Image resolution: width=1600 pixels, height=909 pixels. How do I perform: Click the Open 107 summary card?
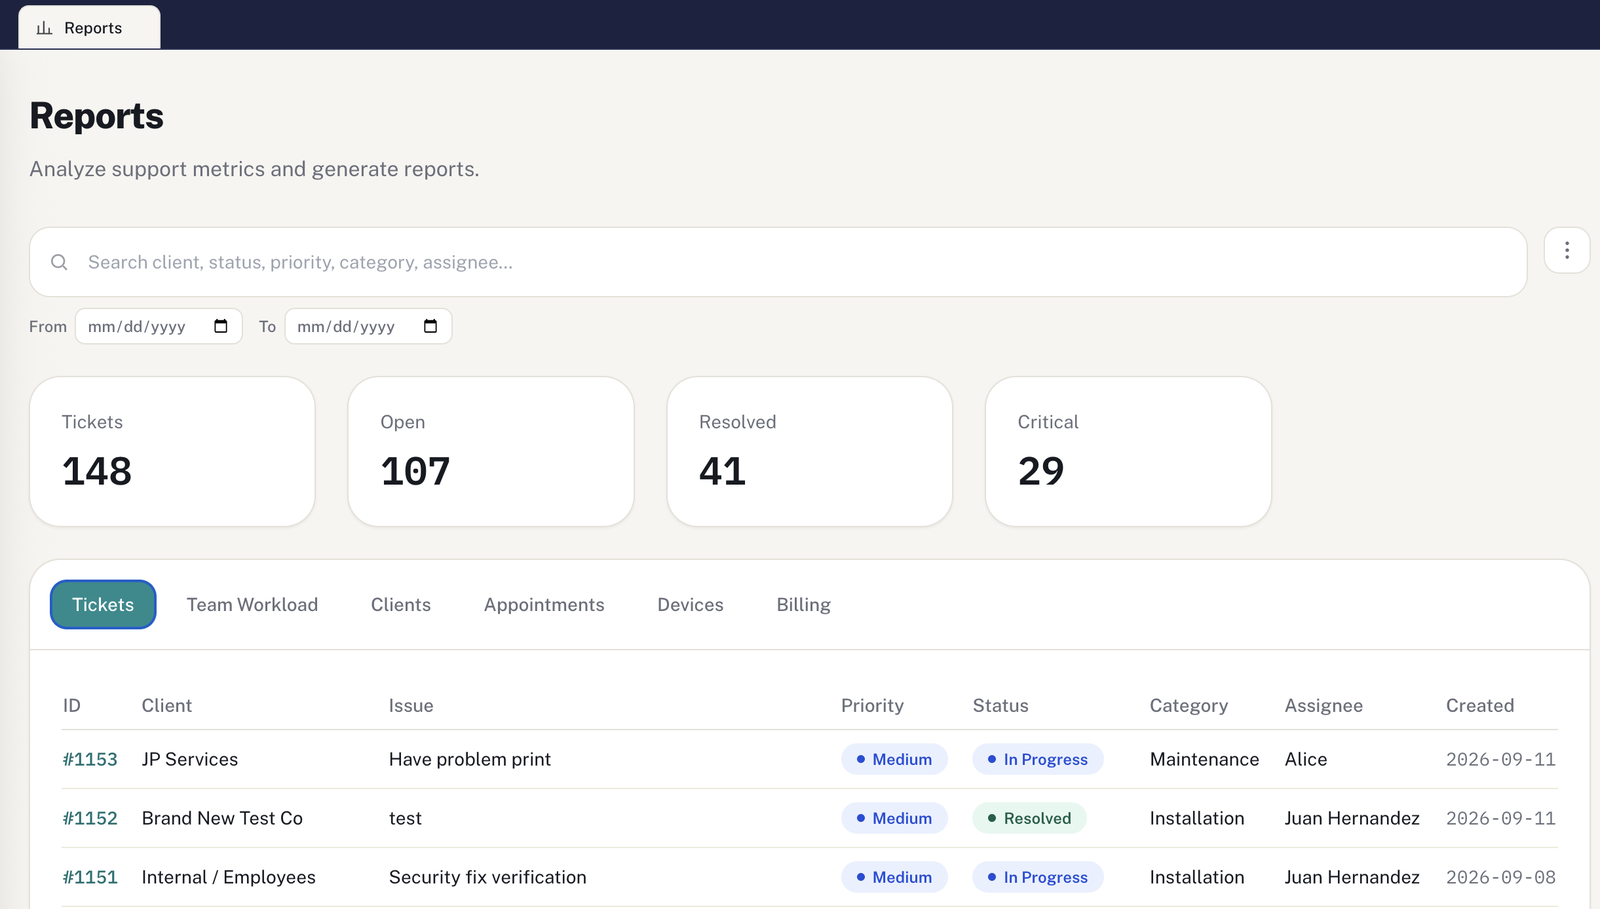[x=491, y=451]
